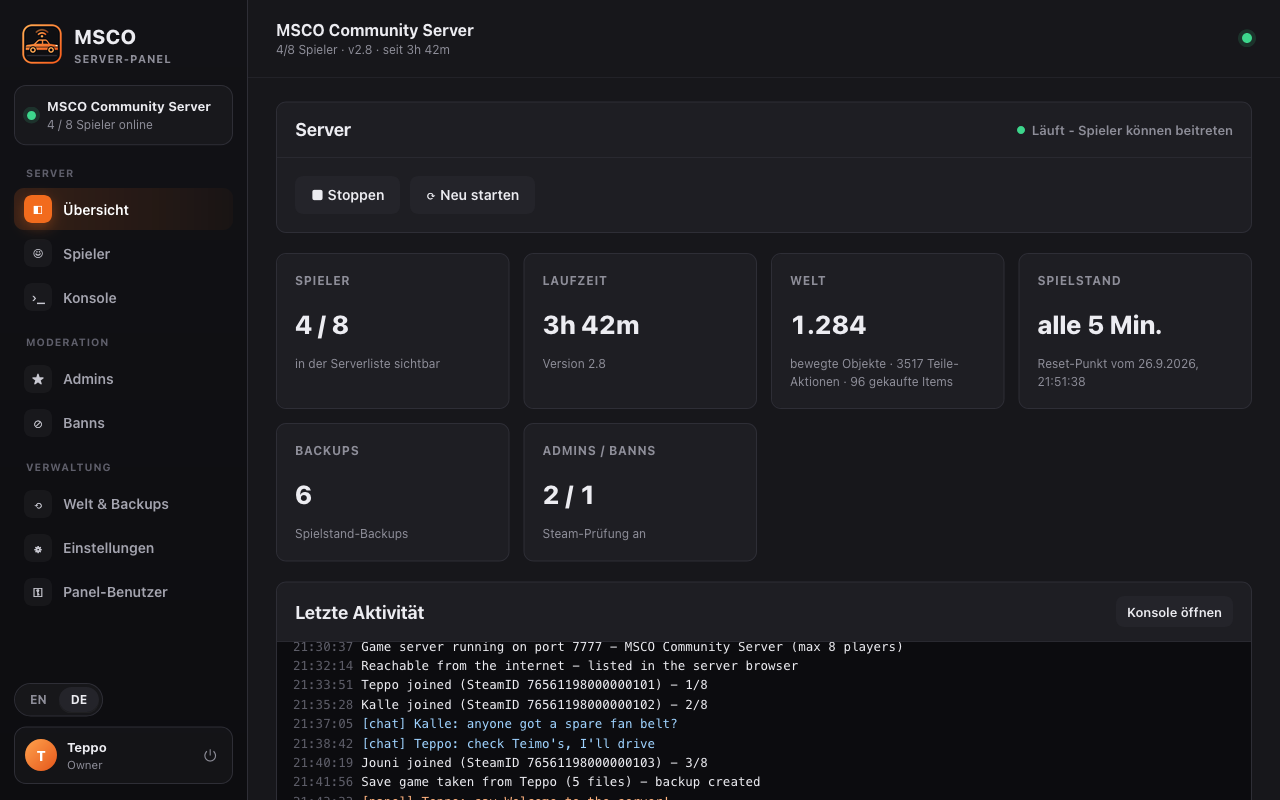The width and height of the screenshot is (1280, 800).
Task: Stop the server with Stoppen
Action: click(x=347, y=195)
